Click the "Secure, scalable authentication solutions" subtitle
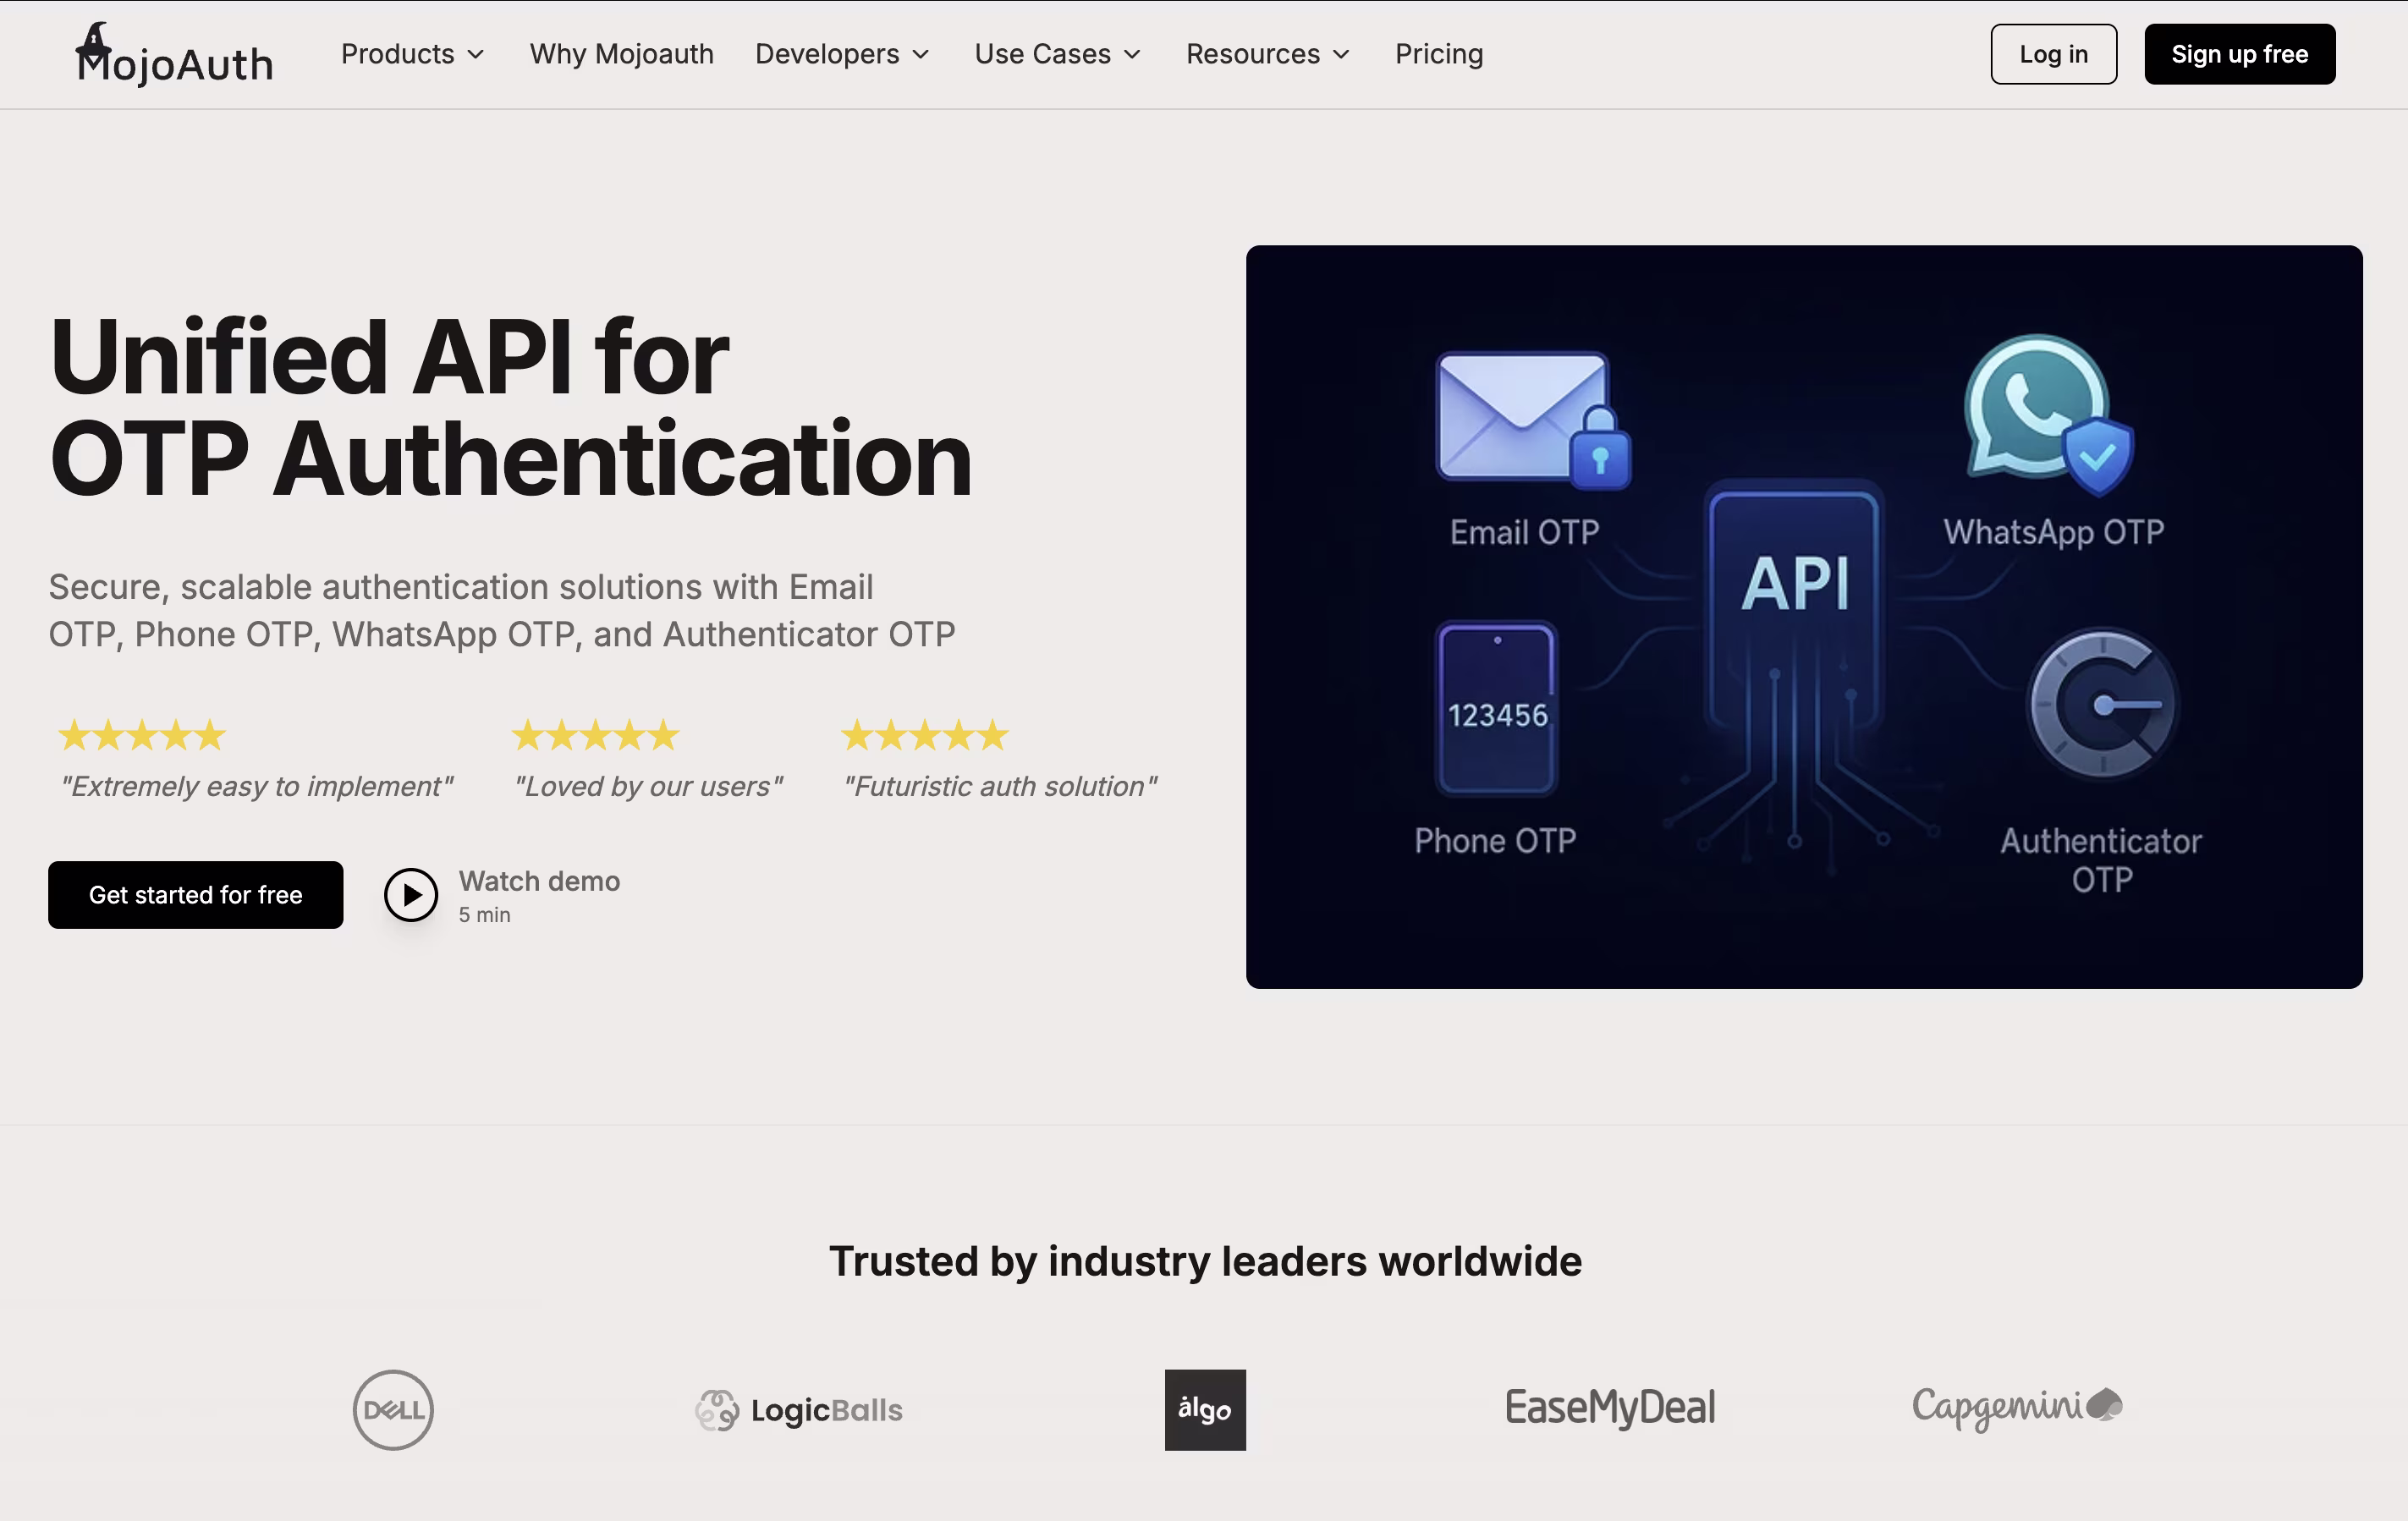The height and width of the screenshot is (1521, 2408). pyautogui.click(x=501, y=610)
